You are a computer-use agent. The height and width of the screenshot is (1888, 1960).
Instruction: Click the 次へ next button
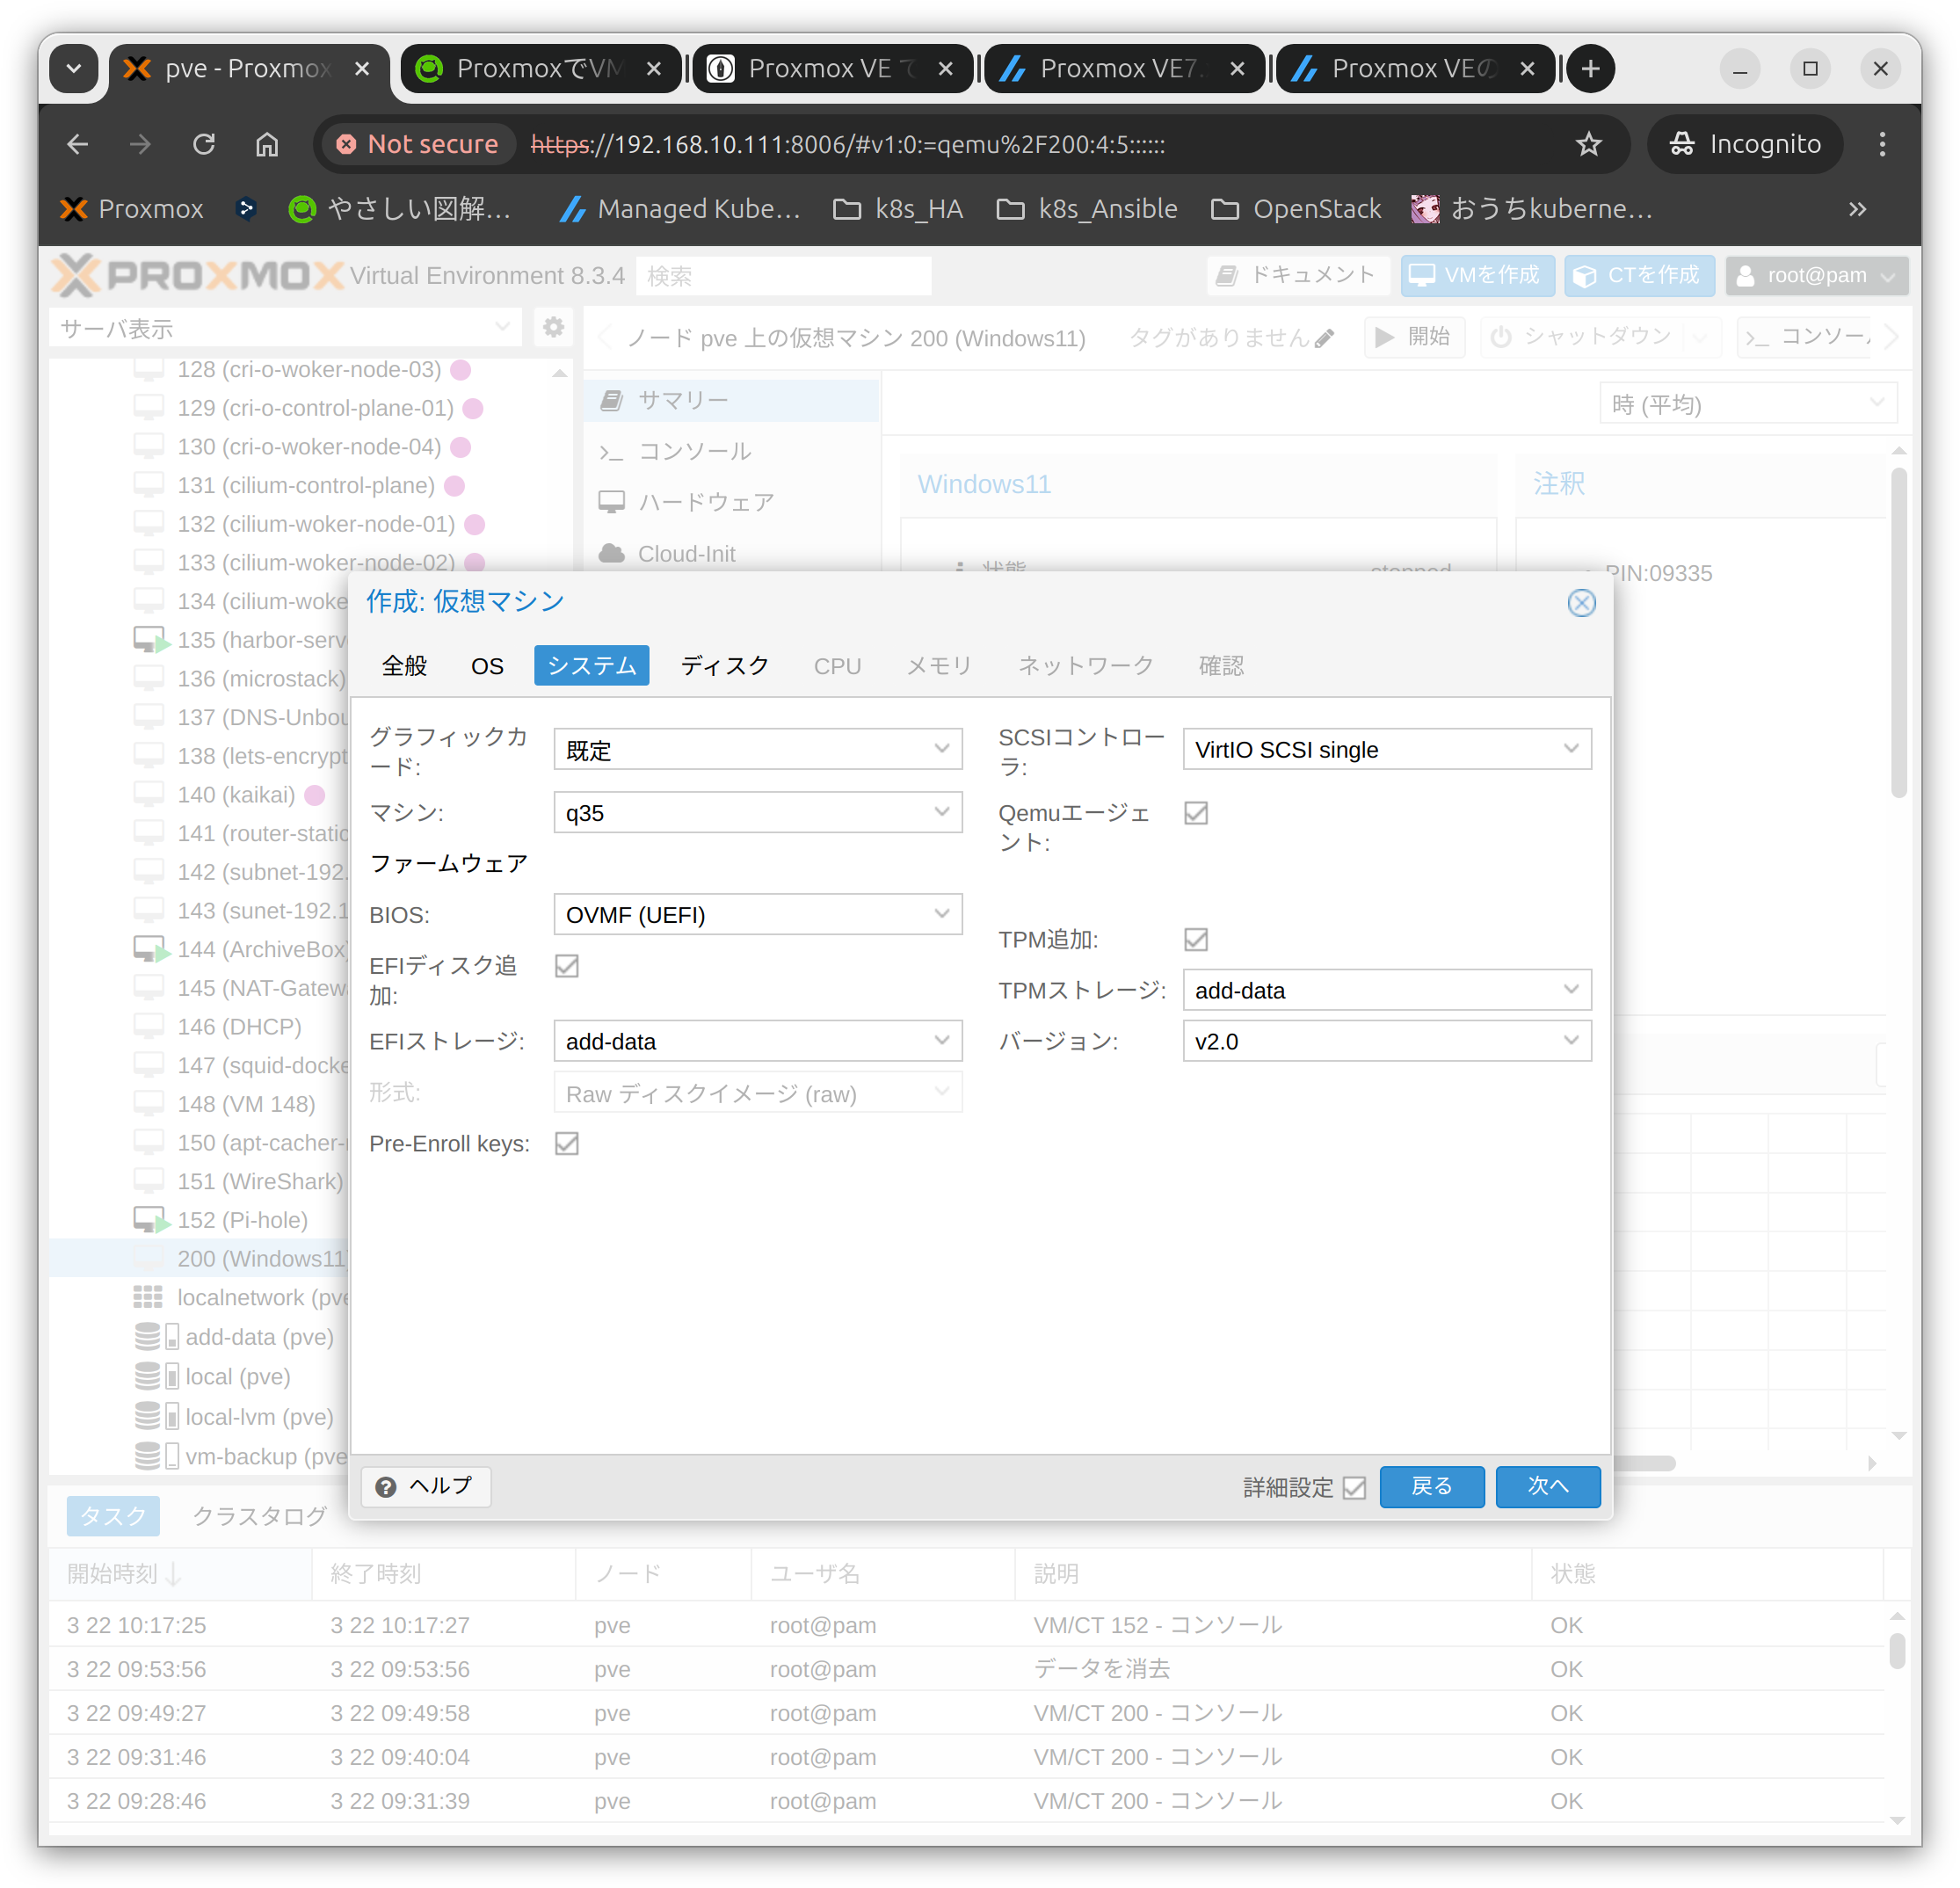coord(1547,1486)
